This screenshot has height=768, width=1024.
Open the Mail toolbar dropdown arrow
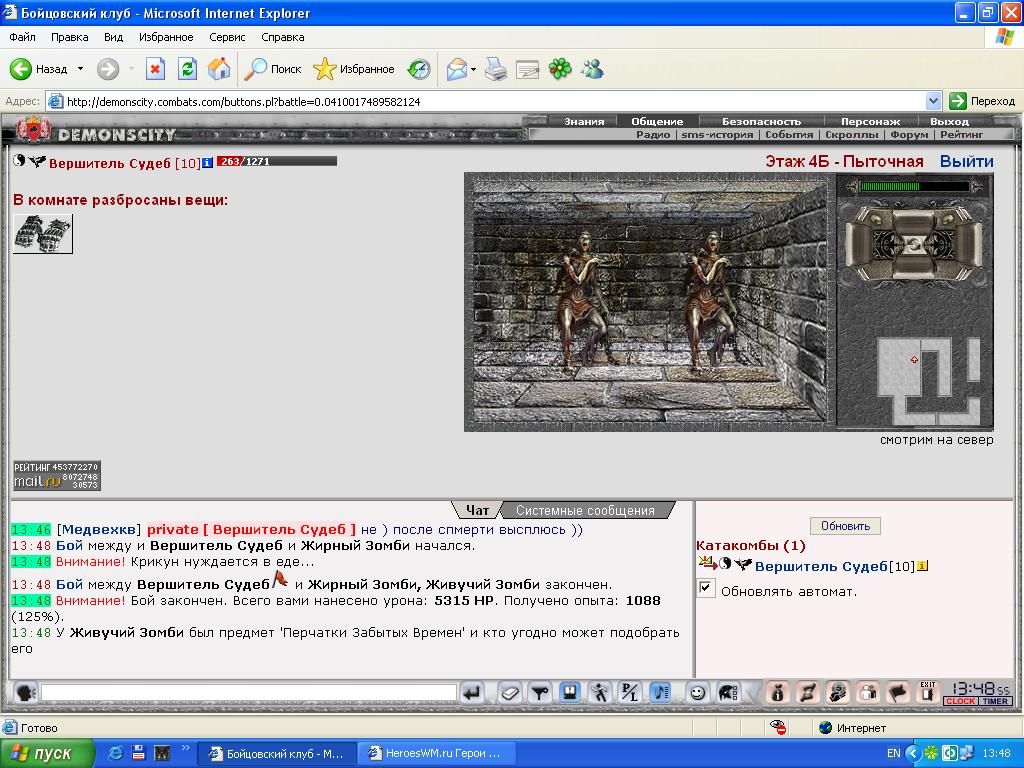473,69
